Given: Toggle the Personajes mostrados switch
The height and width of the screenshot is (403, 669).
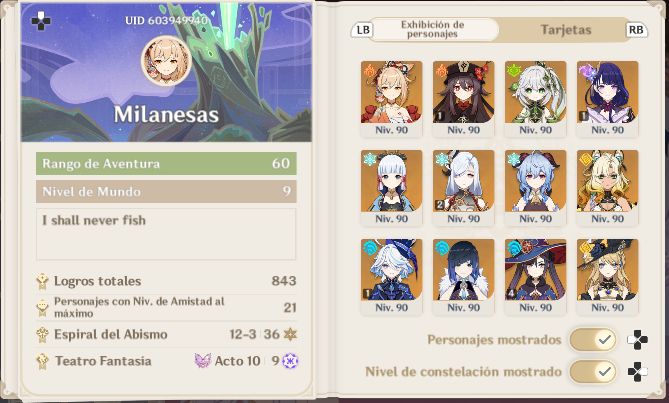Looking at the screenshot, I should (593, 340).
